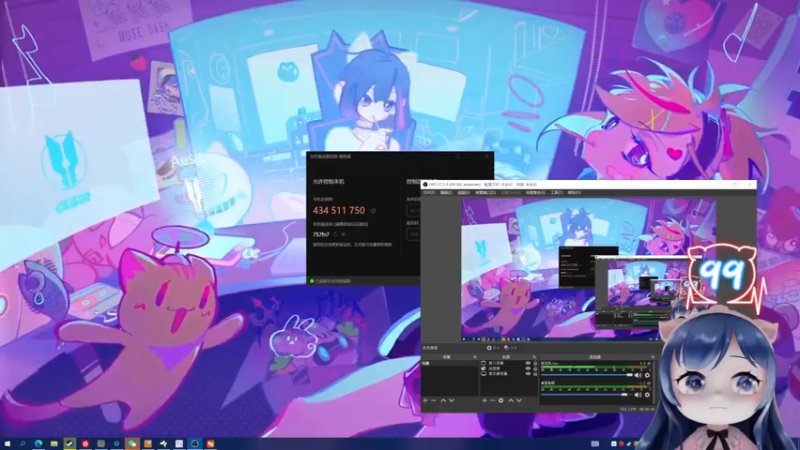
Task: Open the View menu in OBS
Action: click(464, 193)
